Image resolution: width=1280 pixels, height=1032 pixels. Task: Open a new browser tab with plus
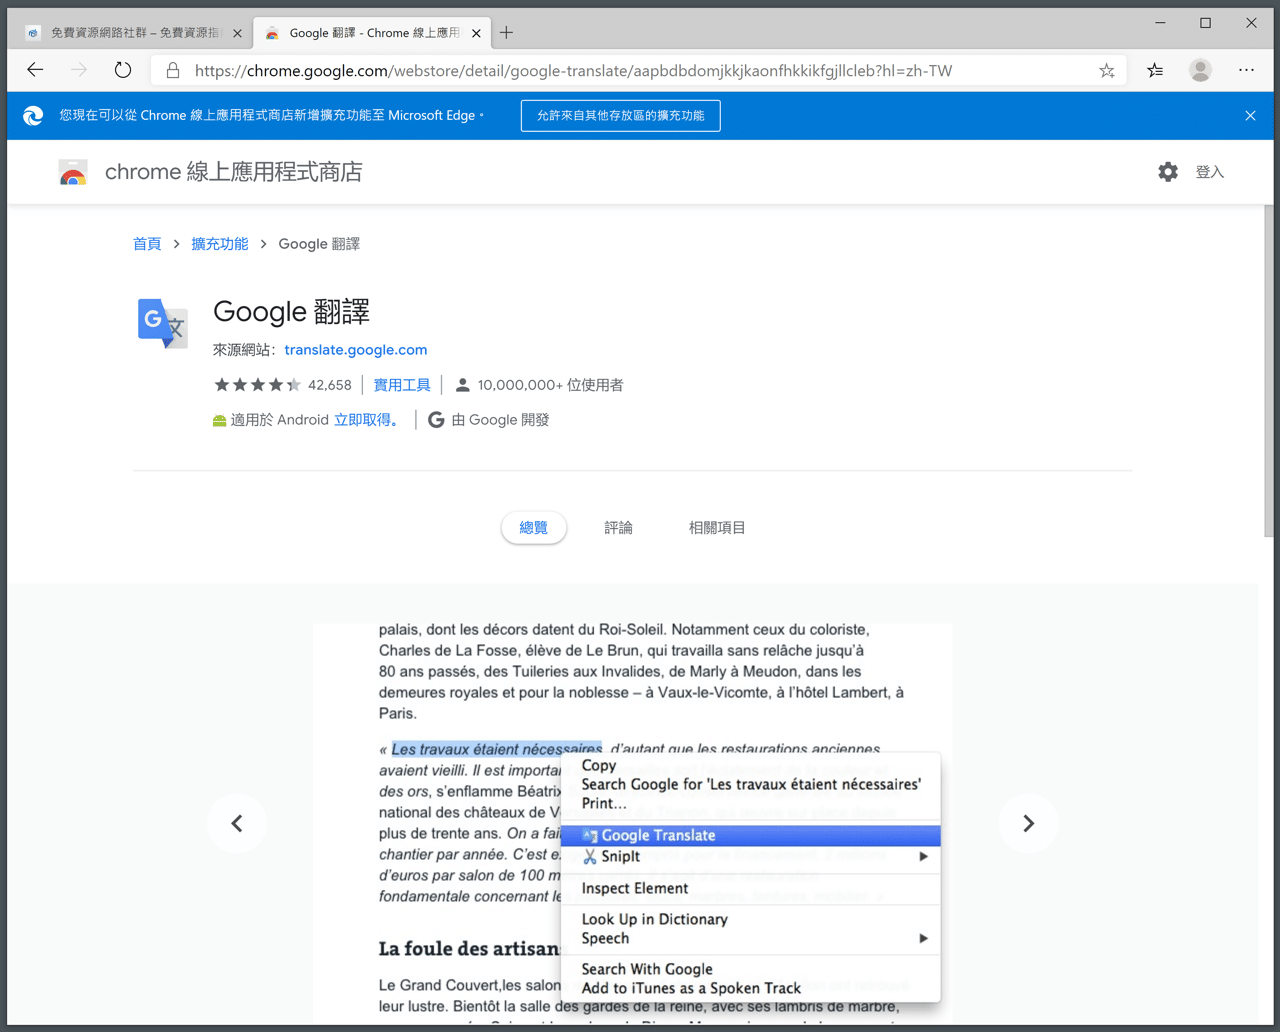[507, 33]
